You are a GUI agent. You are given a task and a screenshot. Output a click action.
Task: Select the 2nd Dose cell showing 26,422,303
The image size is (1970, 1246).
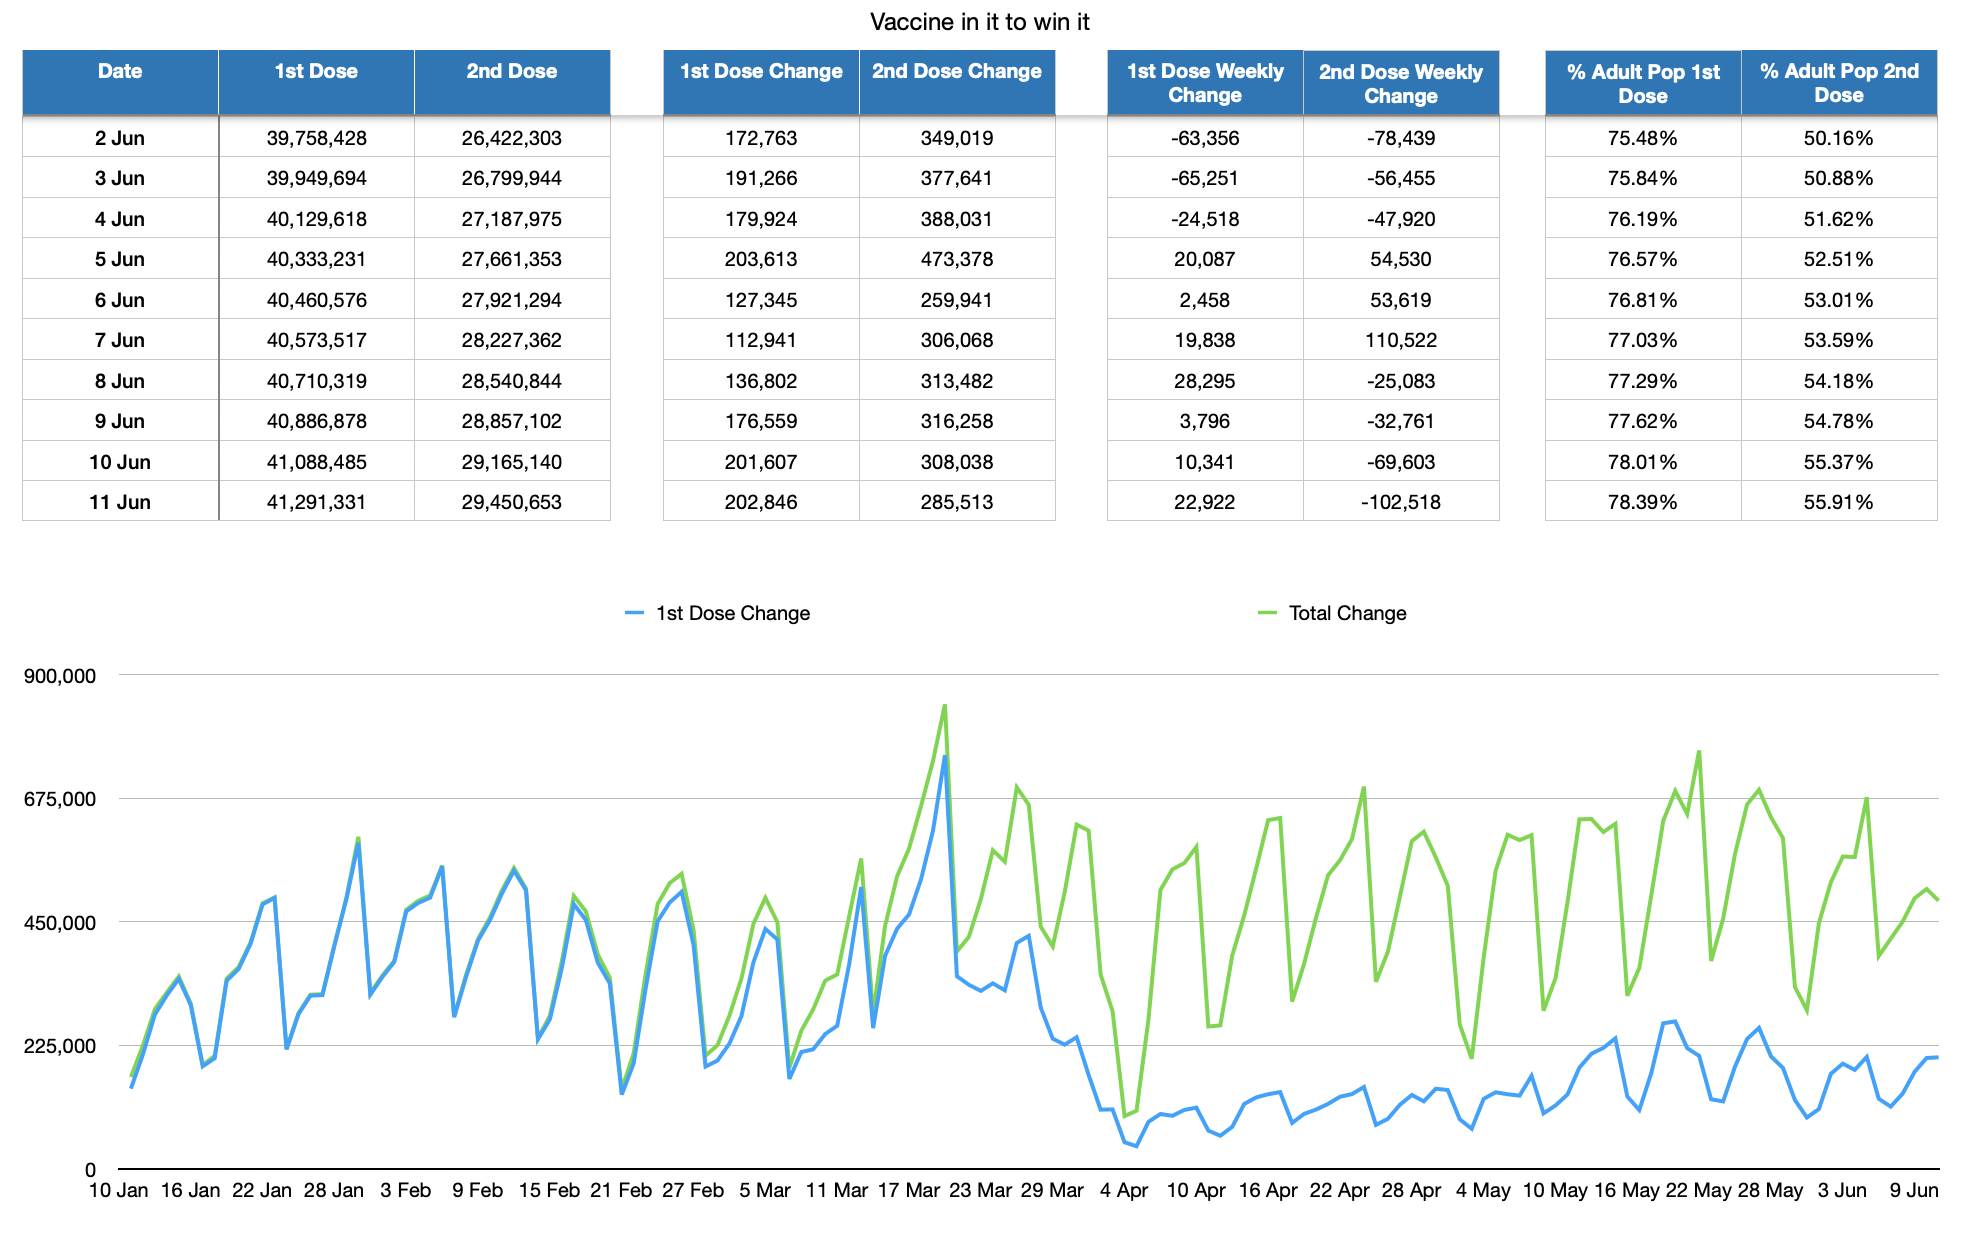click(512, 138)
